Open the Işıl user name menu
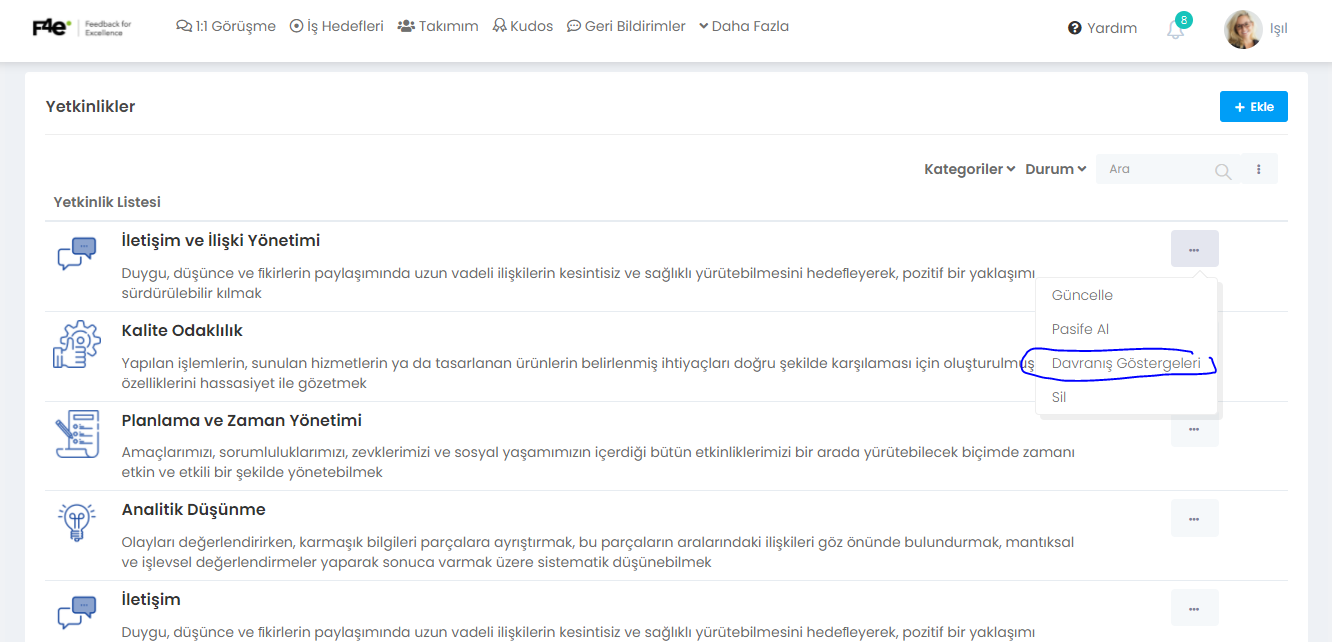This screenshot has height=642, width=1332. 1279,29
